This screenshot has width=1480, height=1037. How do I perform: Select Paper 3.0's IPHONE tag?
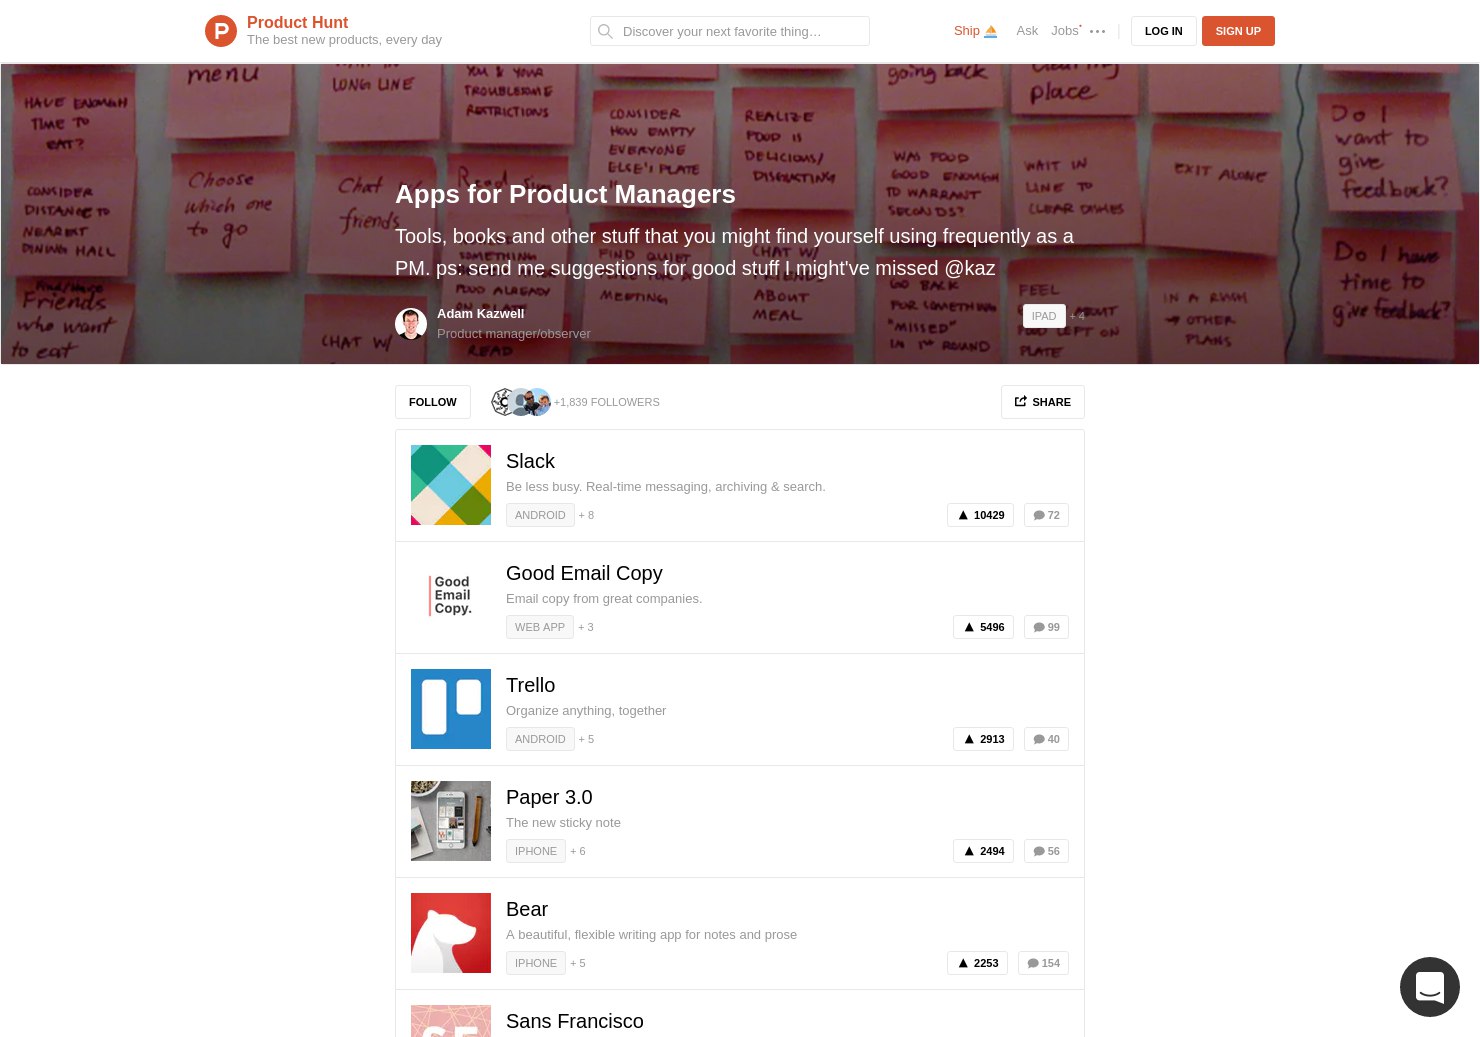[536, 851]
